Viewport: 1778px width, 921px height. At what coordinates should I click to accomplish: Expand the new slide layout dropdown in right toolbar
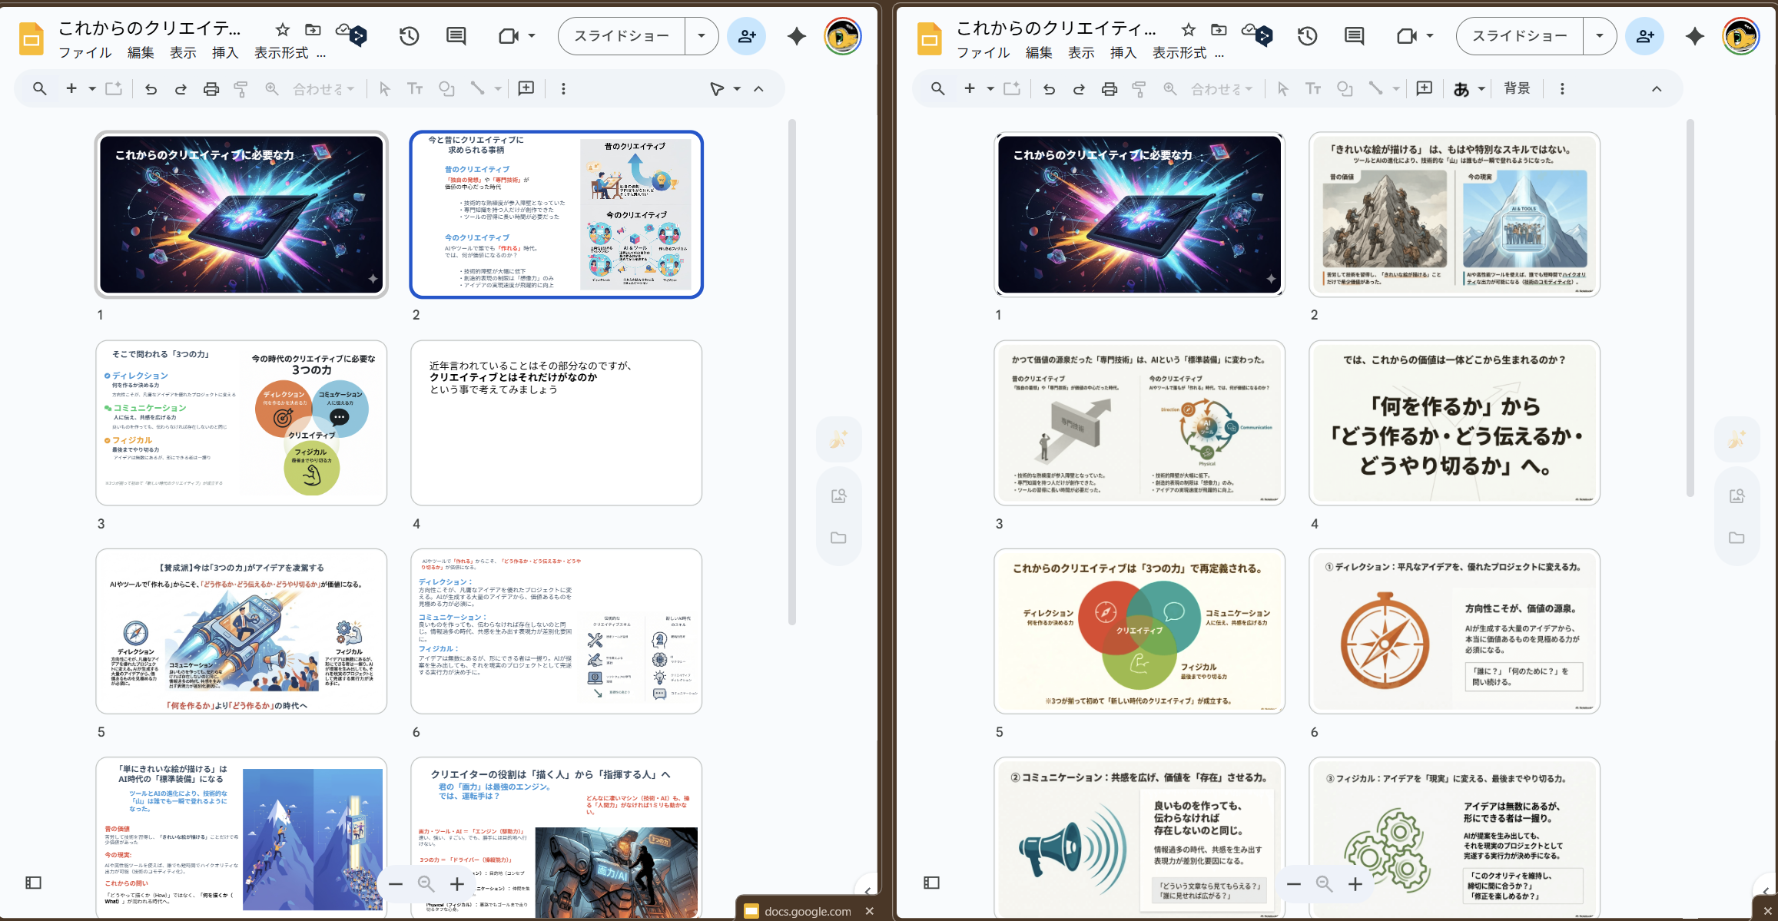pyautogui.click(x=990, y=89)
